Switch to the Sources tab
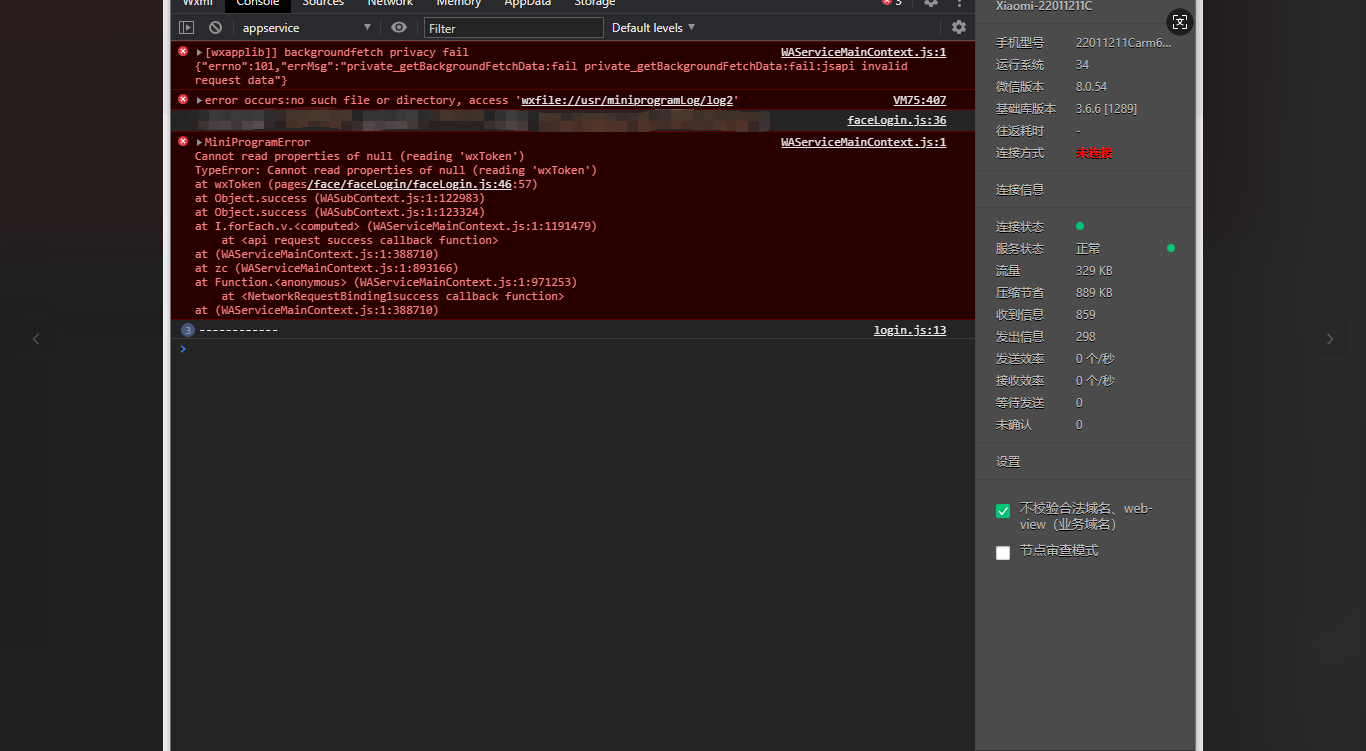 tap(323, 3)
